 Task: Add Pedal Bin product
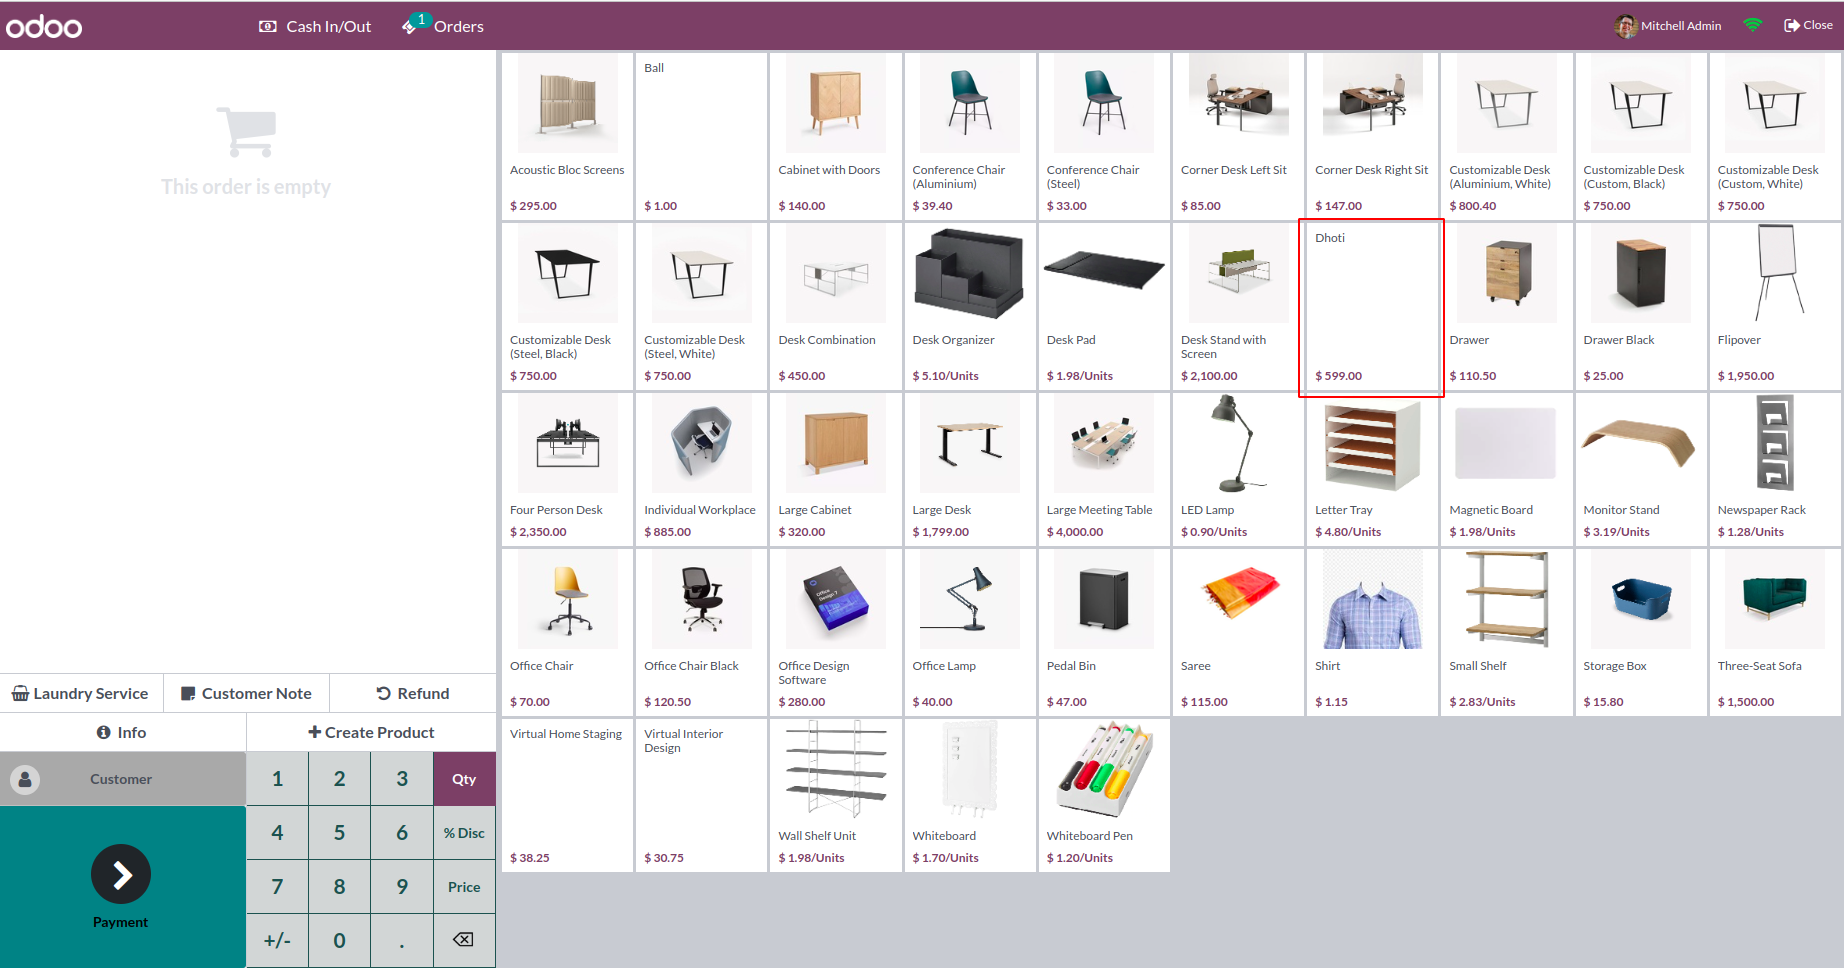(x=1104, y=632)
